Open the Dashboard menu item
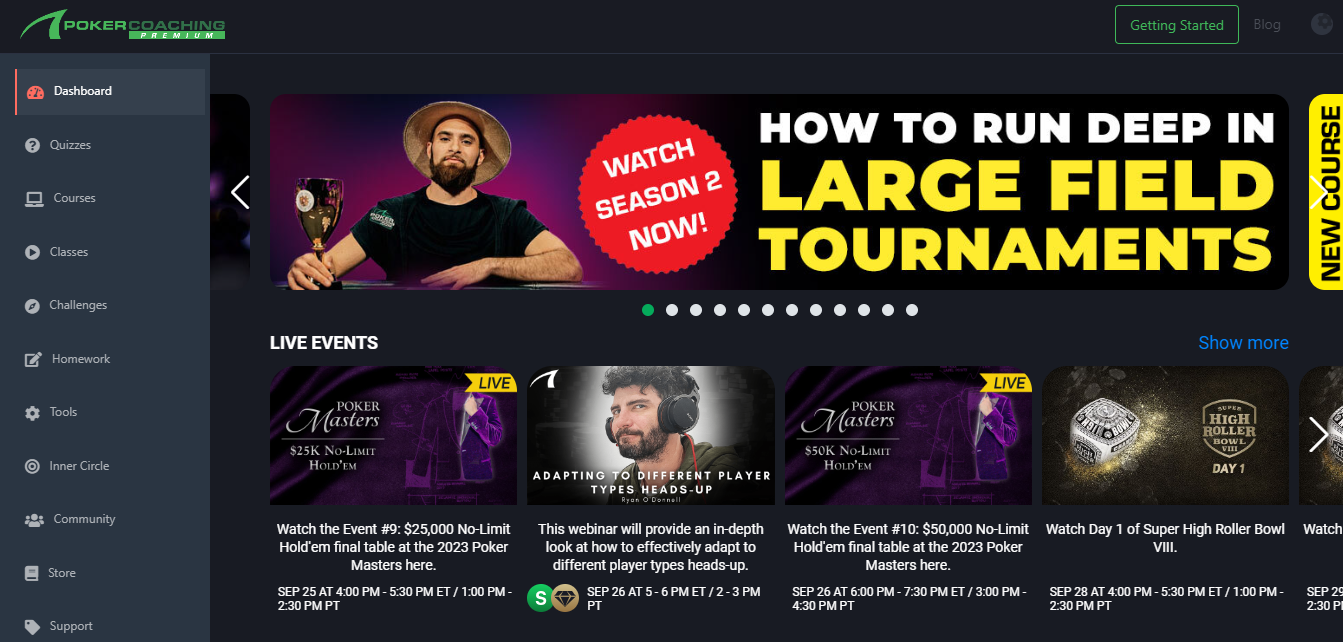The image size is (1343, 642). pos(110,91)
